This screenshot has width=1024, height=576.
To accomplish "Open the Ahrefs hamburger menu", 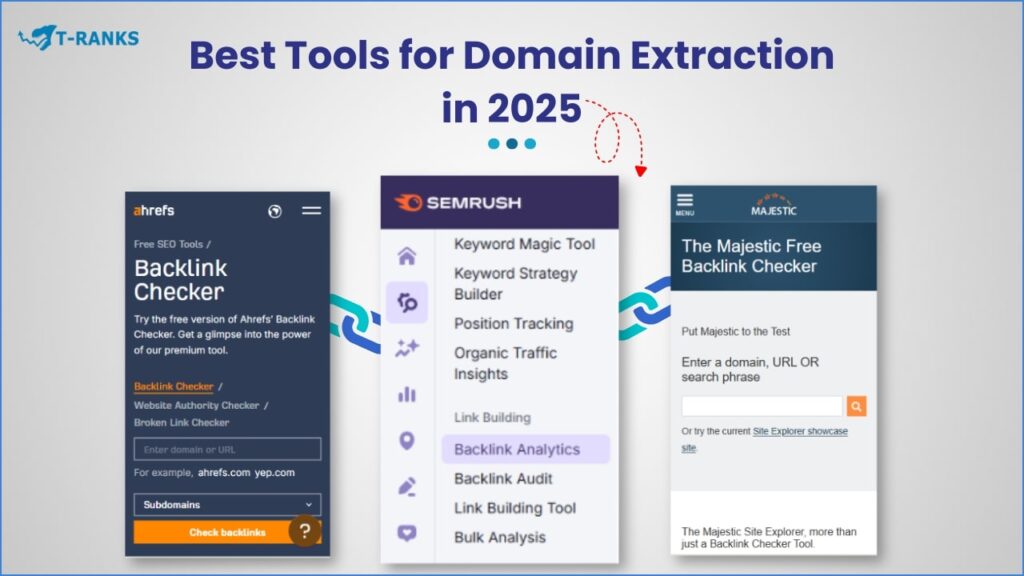I will click(311, 211).
